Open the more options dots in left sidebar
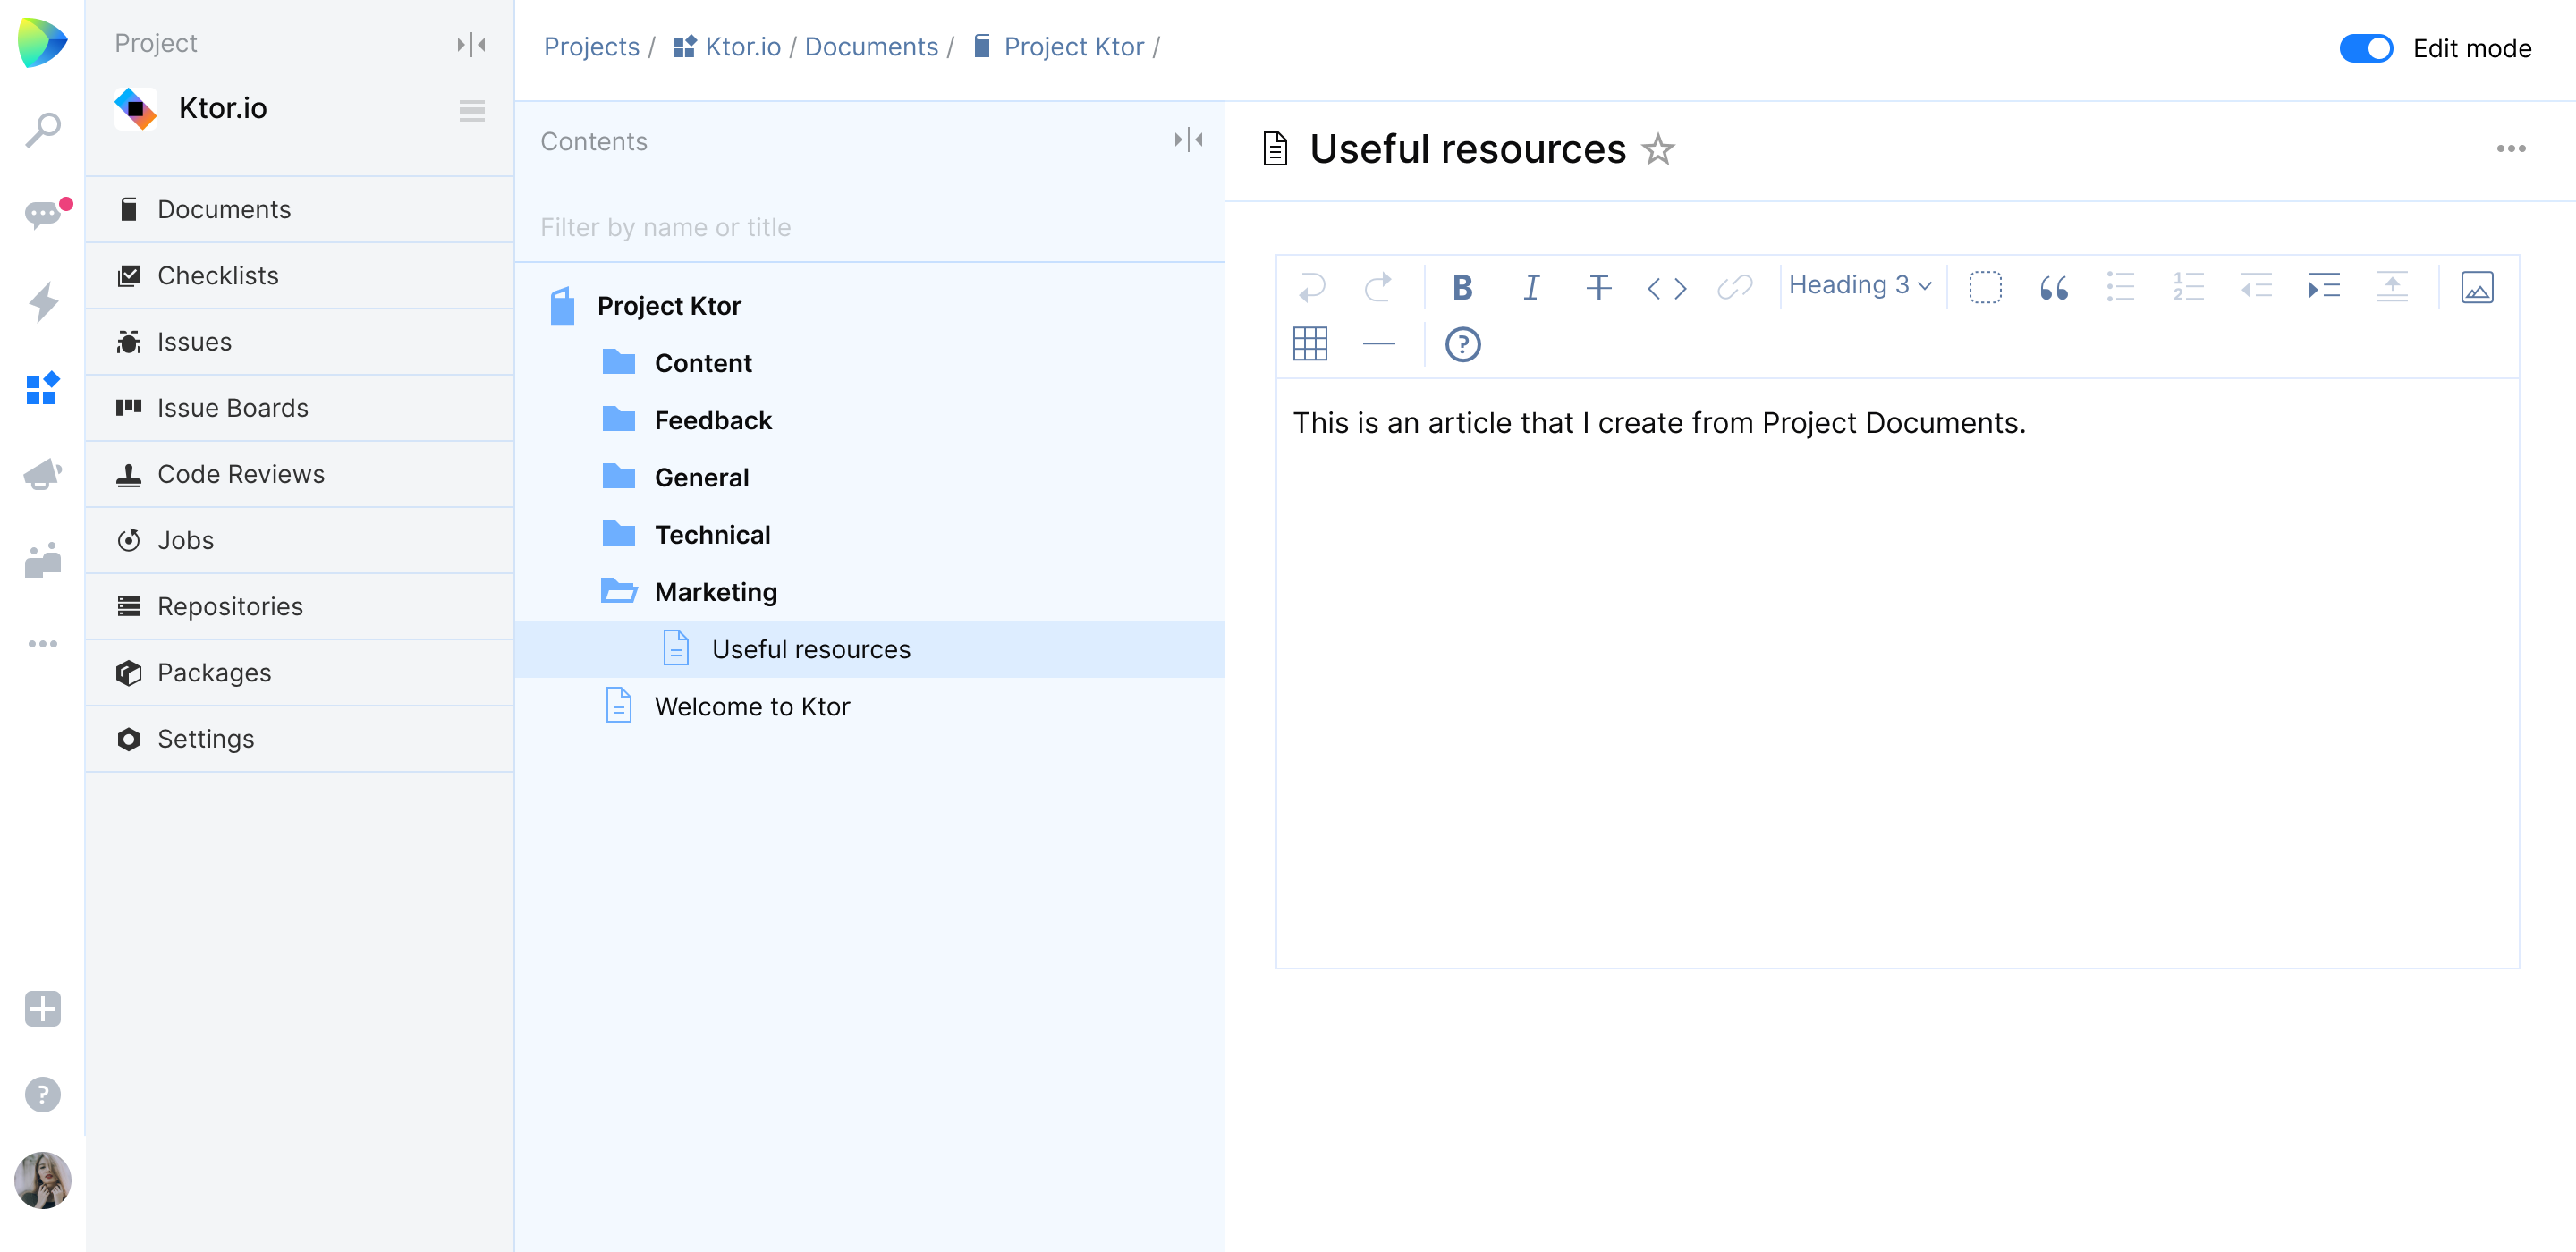The width and height of the screenshot is (2576, 1252). 42,644
